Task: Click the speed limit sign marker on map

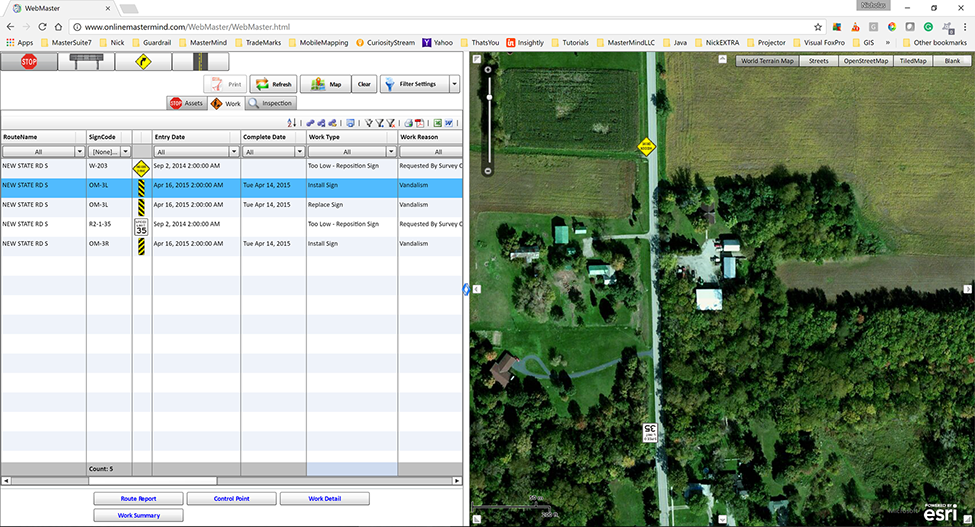Action: 649,432
